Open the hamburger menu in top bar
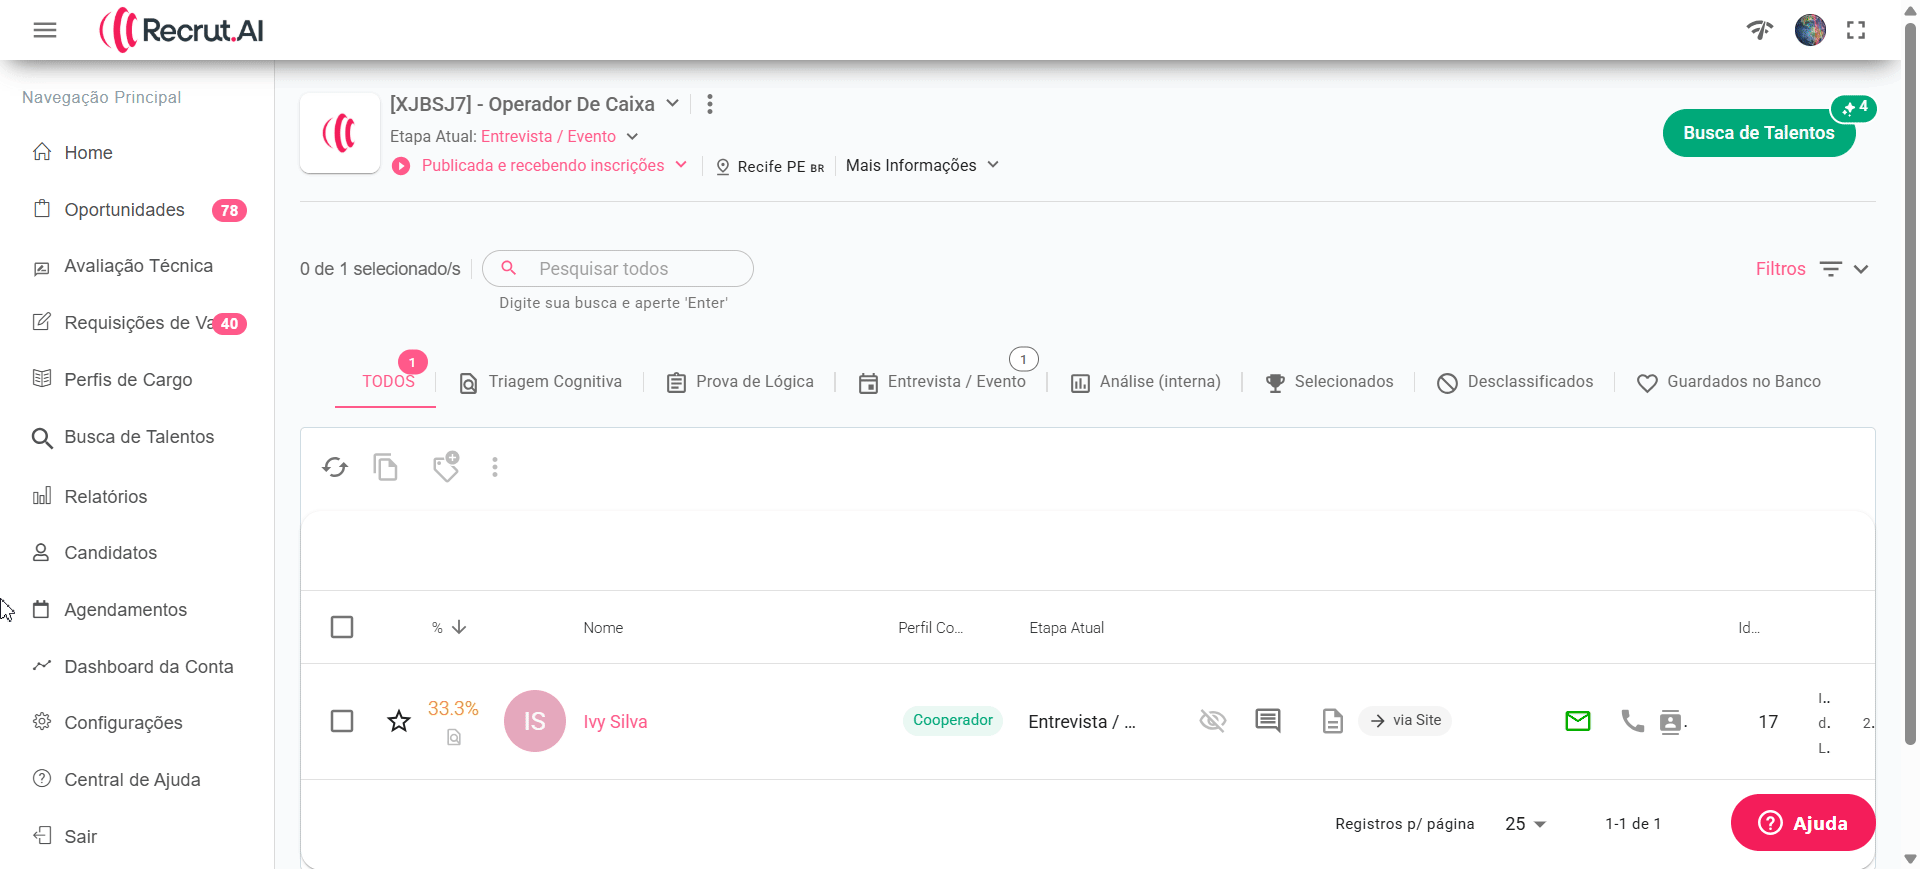1920x869 pixels. pyautogui.click(x=45, y=30)
